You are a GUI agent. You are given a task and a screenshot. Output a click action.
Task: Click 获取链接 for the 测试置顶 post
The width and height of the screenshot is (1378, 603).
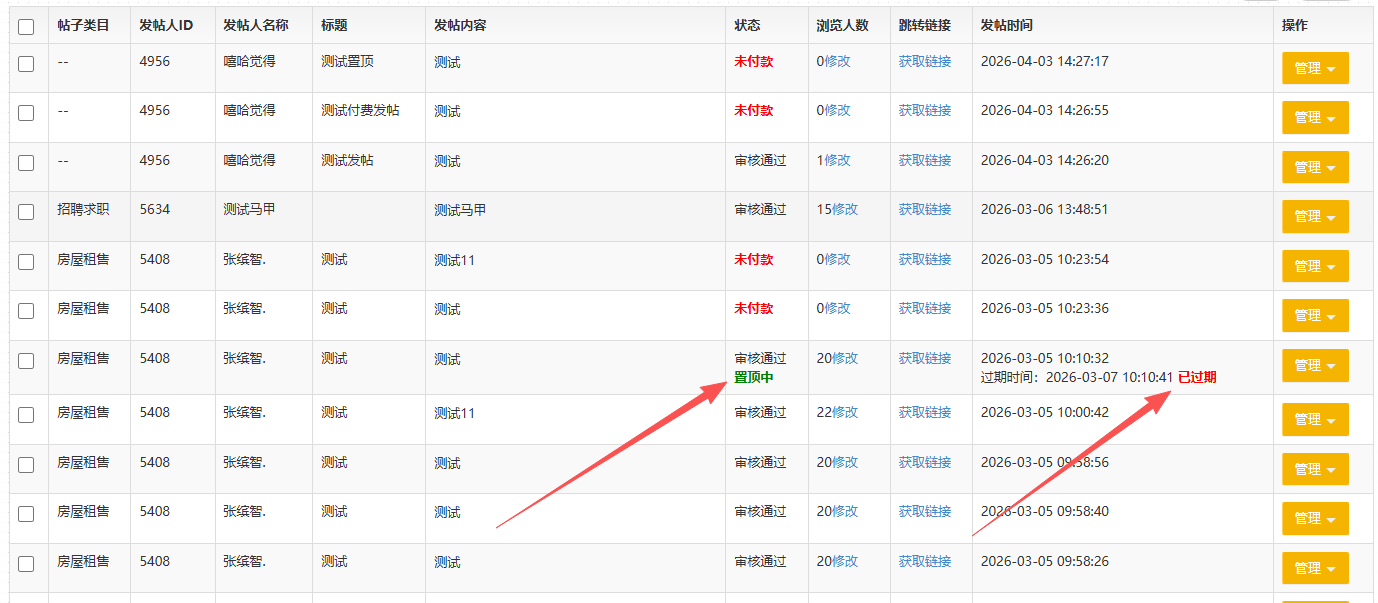(925, 61)
